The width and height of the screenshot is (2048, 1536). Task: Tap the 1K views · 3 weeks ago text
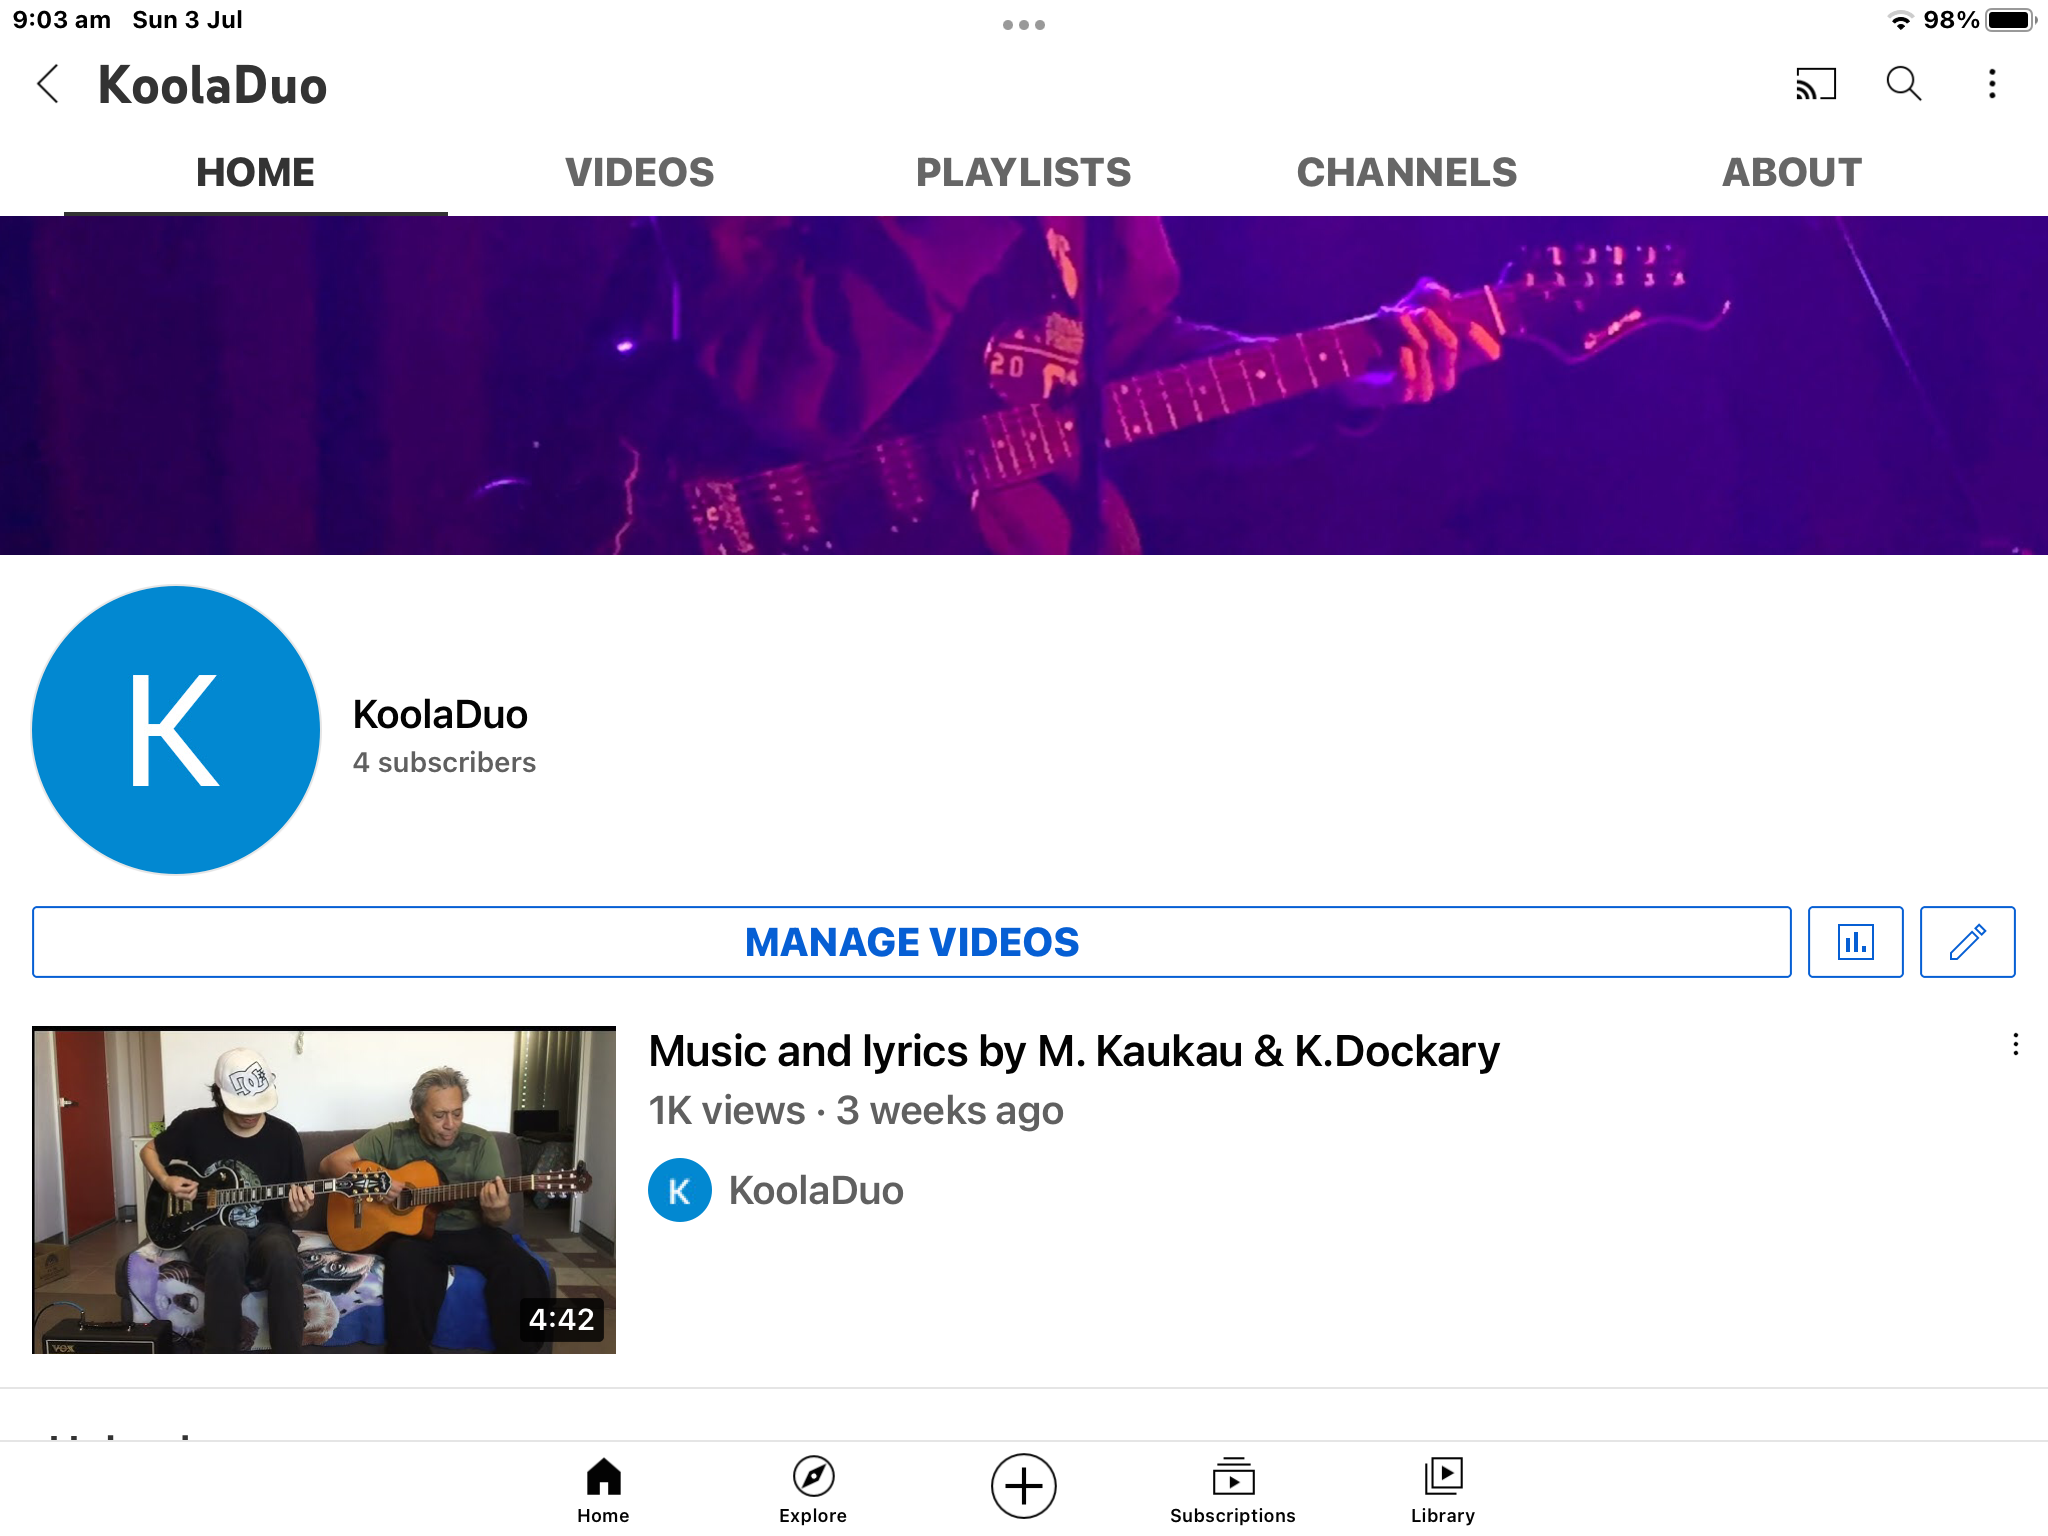(856, 1110)
